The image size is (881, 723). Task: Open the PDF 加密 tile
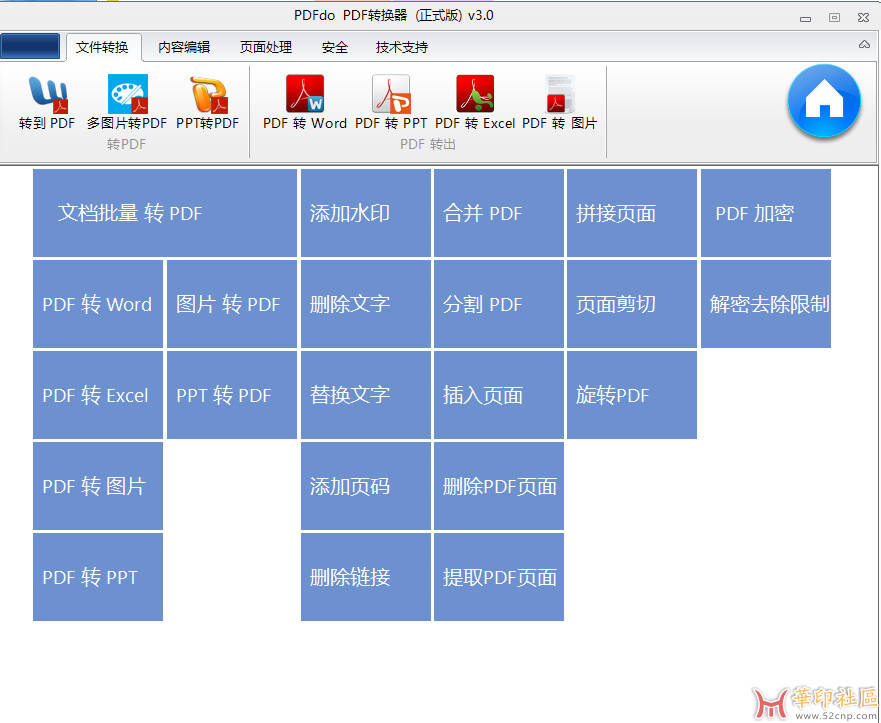point(766,213)
